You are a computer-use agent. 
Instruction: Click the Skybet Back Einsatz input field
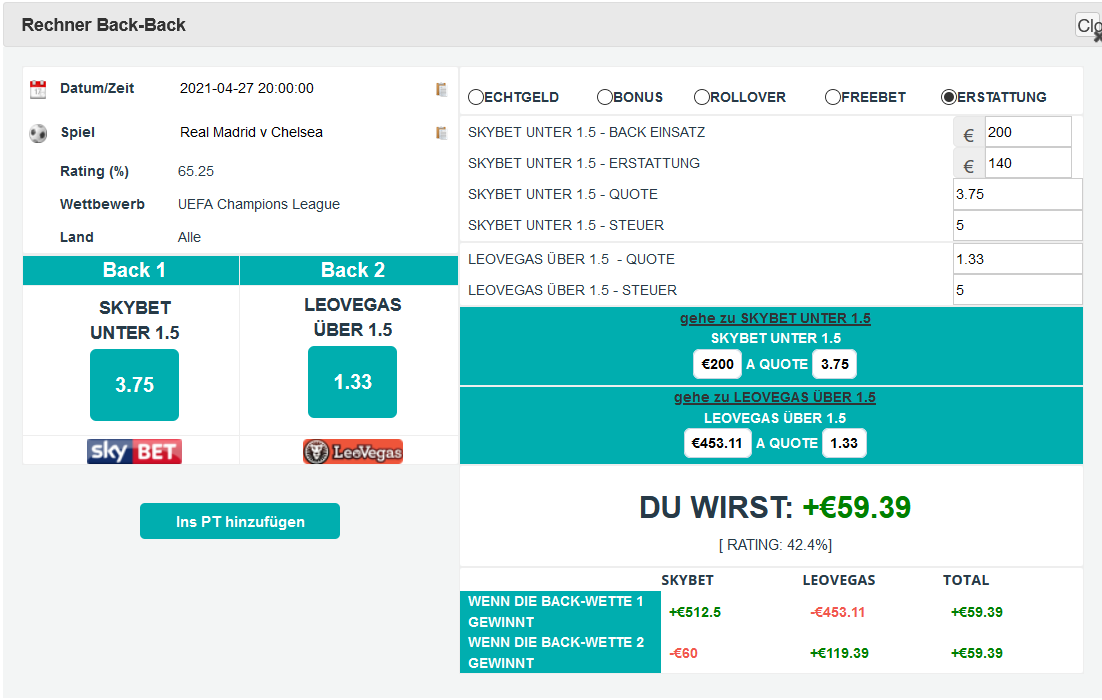(x=1027, y=132)
